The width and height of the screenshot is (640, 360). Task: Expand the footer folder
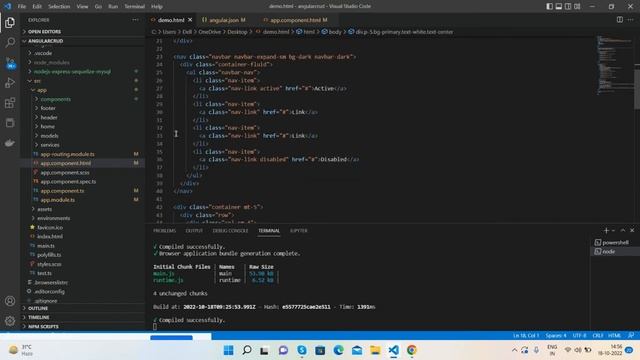[82, 108]
